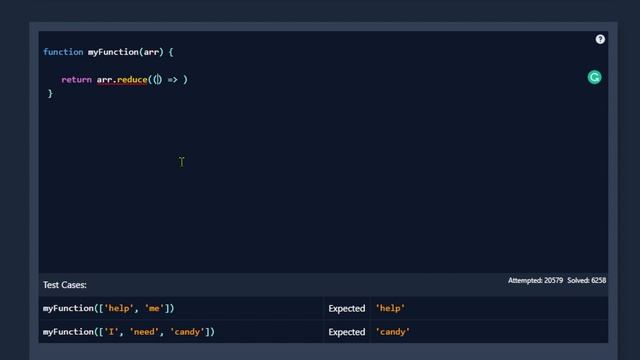Select test case myFunction(['I', 'need', 'candy'])

click(129, 332)
